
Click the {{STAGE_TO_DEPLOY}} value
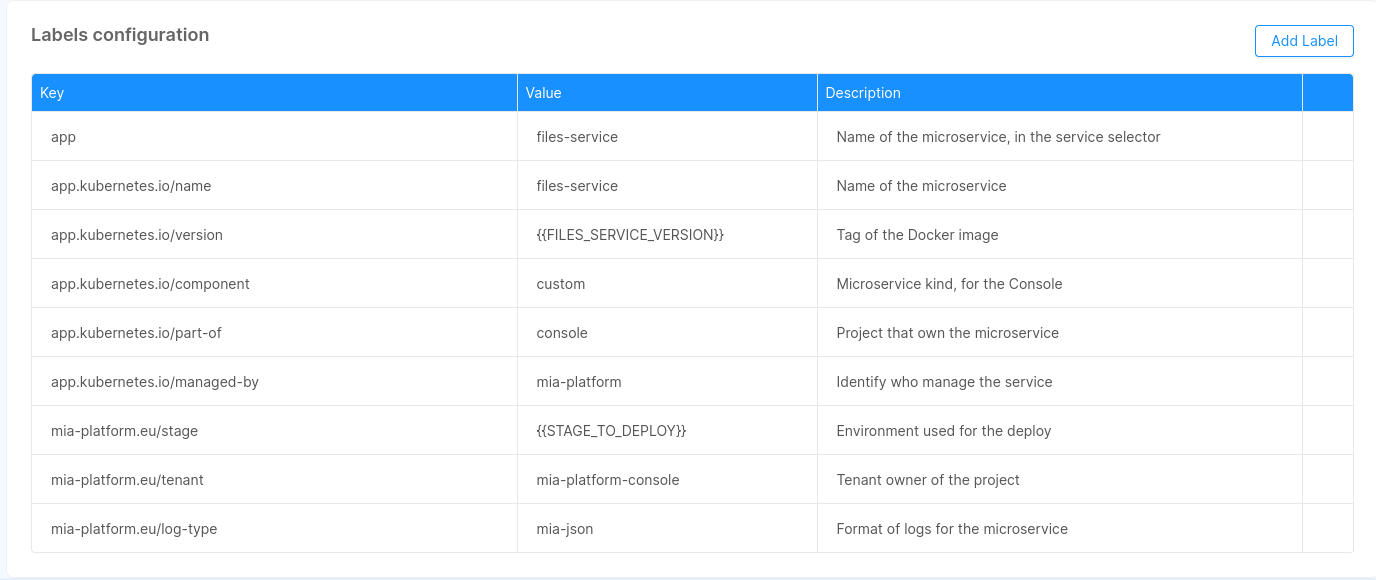pyautogui.click(x=611, y=431)
